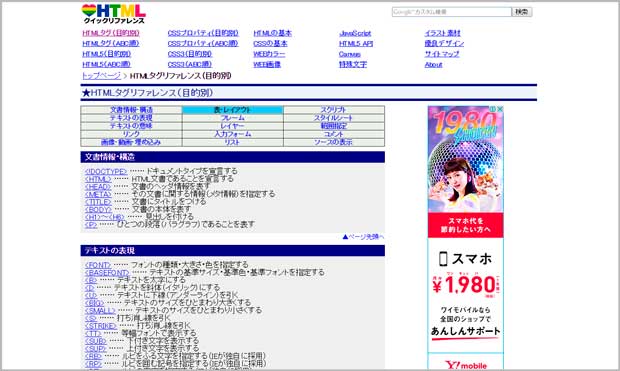The image size is (620, 371).
Task: Open the CSS3(目的別) link
Action: pyautogui.click(x=190, y=54)
